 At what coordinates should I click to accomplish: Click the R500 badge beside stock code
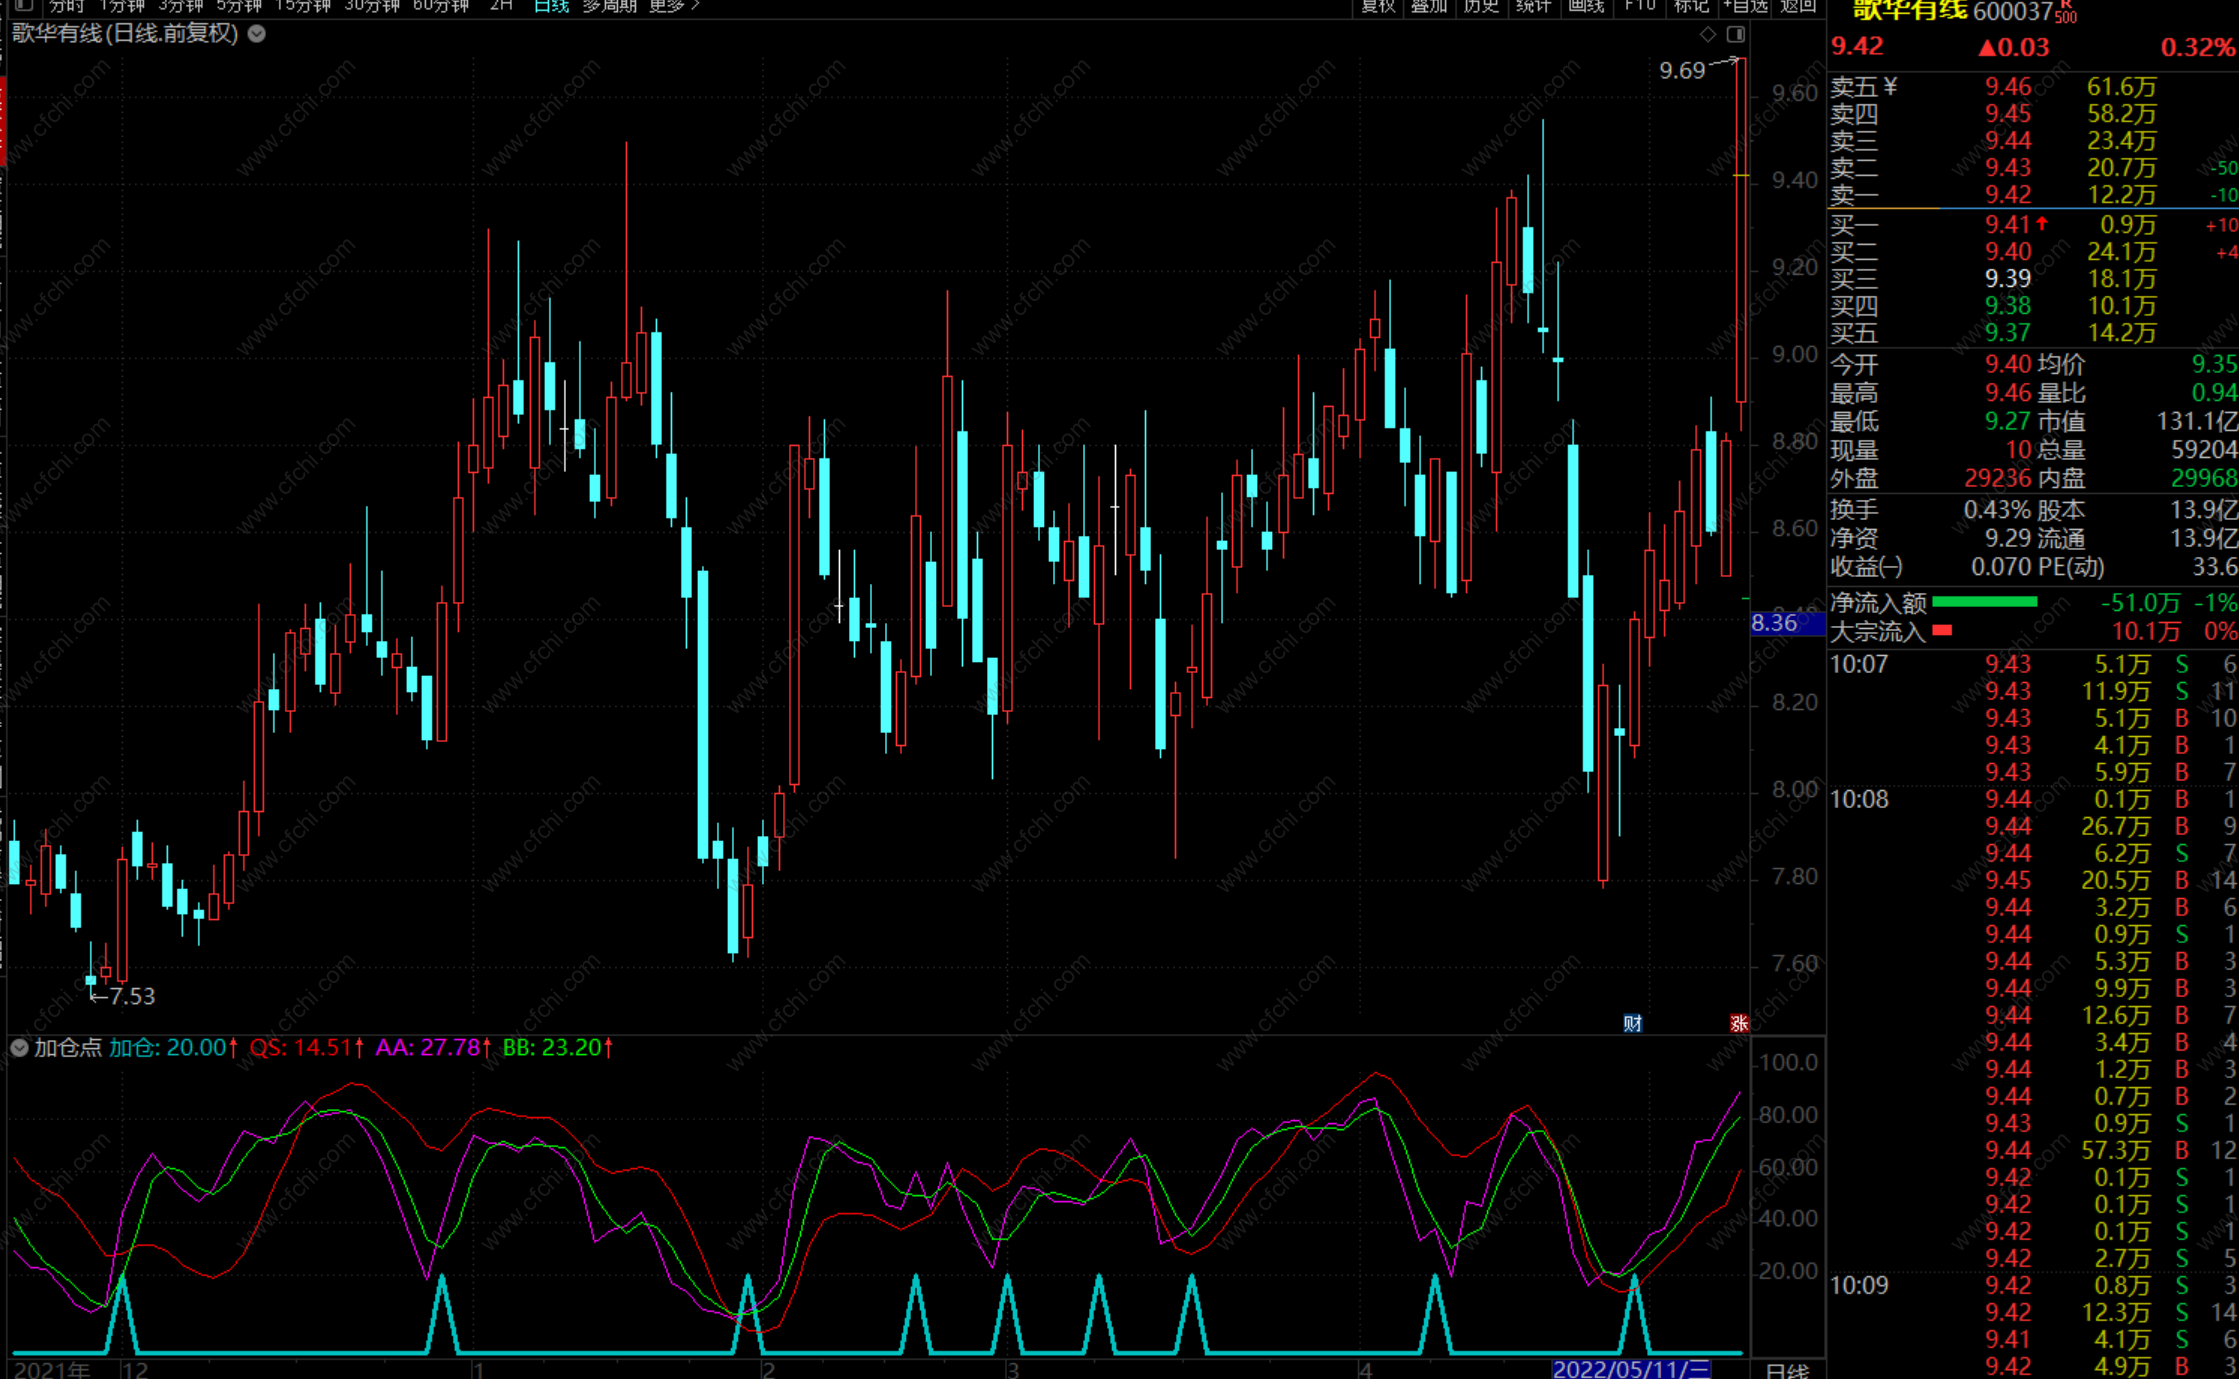(2066, 14)
